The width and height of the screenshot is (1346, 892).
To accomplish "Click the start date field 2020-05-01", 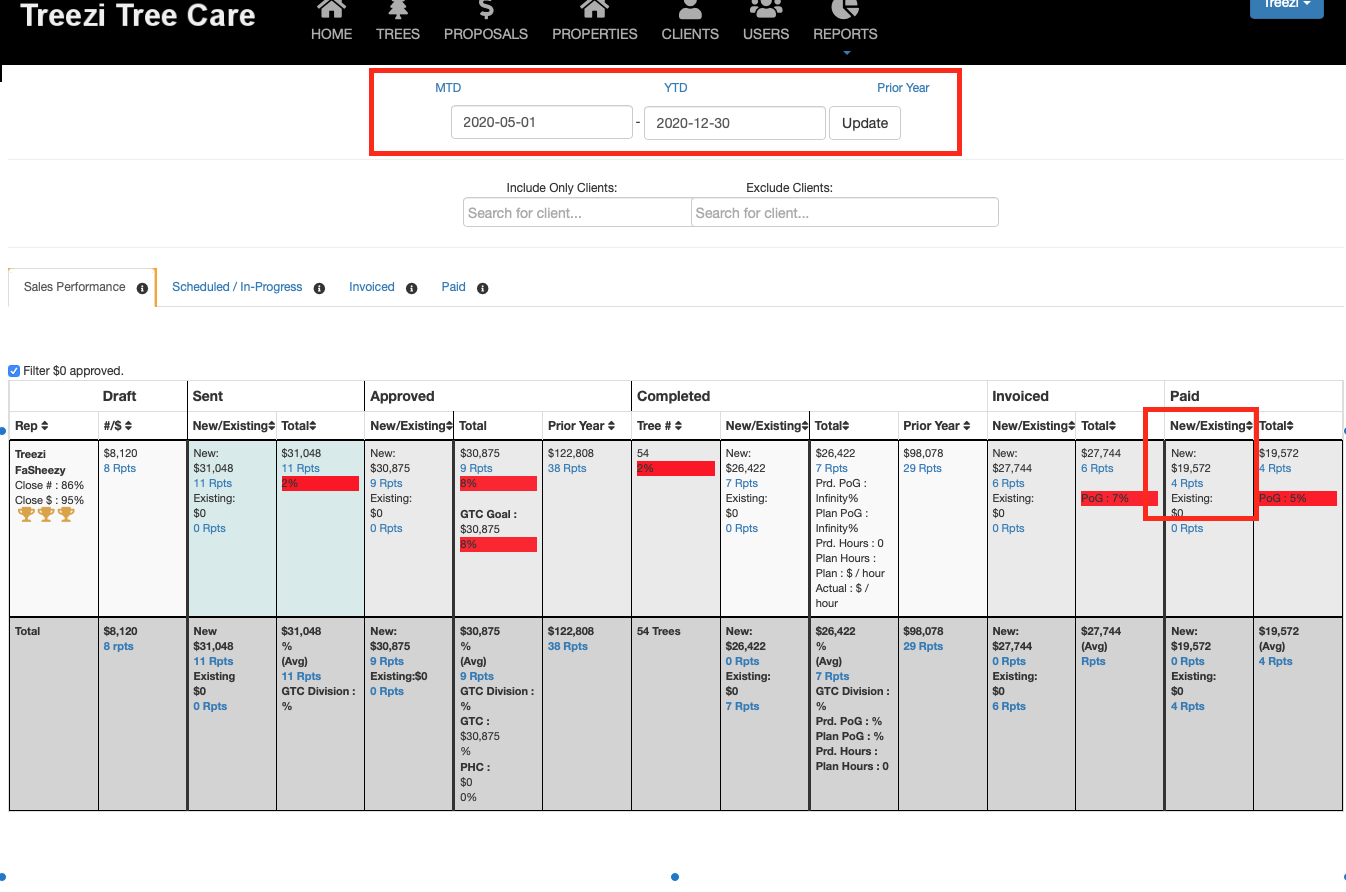I will pyautogui.click(x=541, y=123).
